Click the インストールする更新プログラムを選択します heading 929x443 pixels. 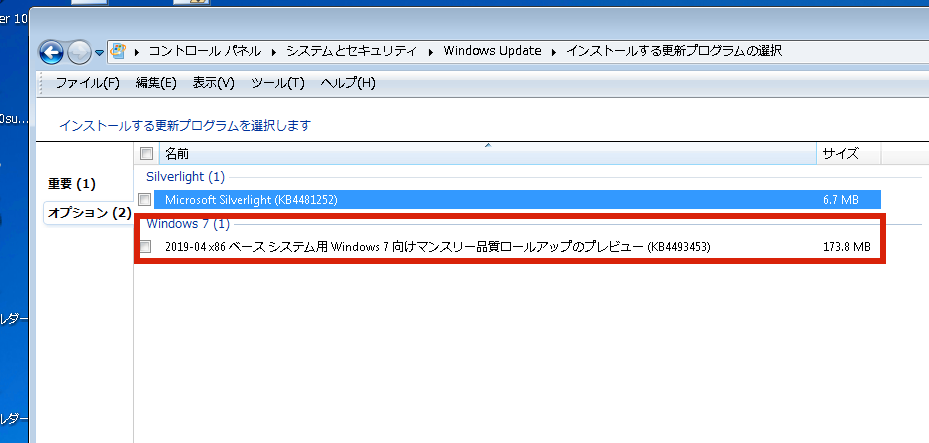tap(185, 126)
